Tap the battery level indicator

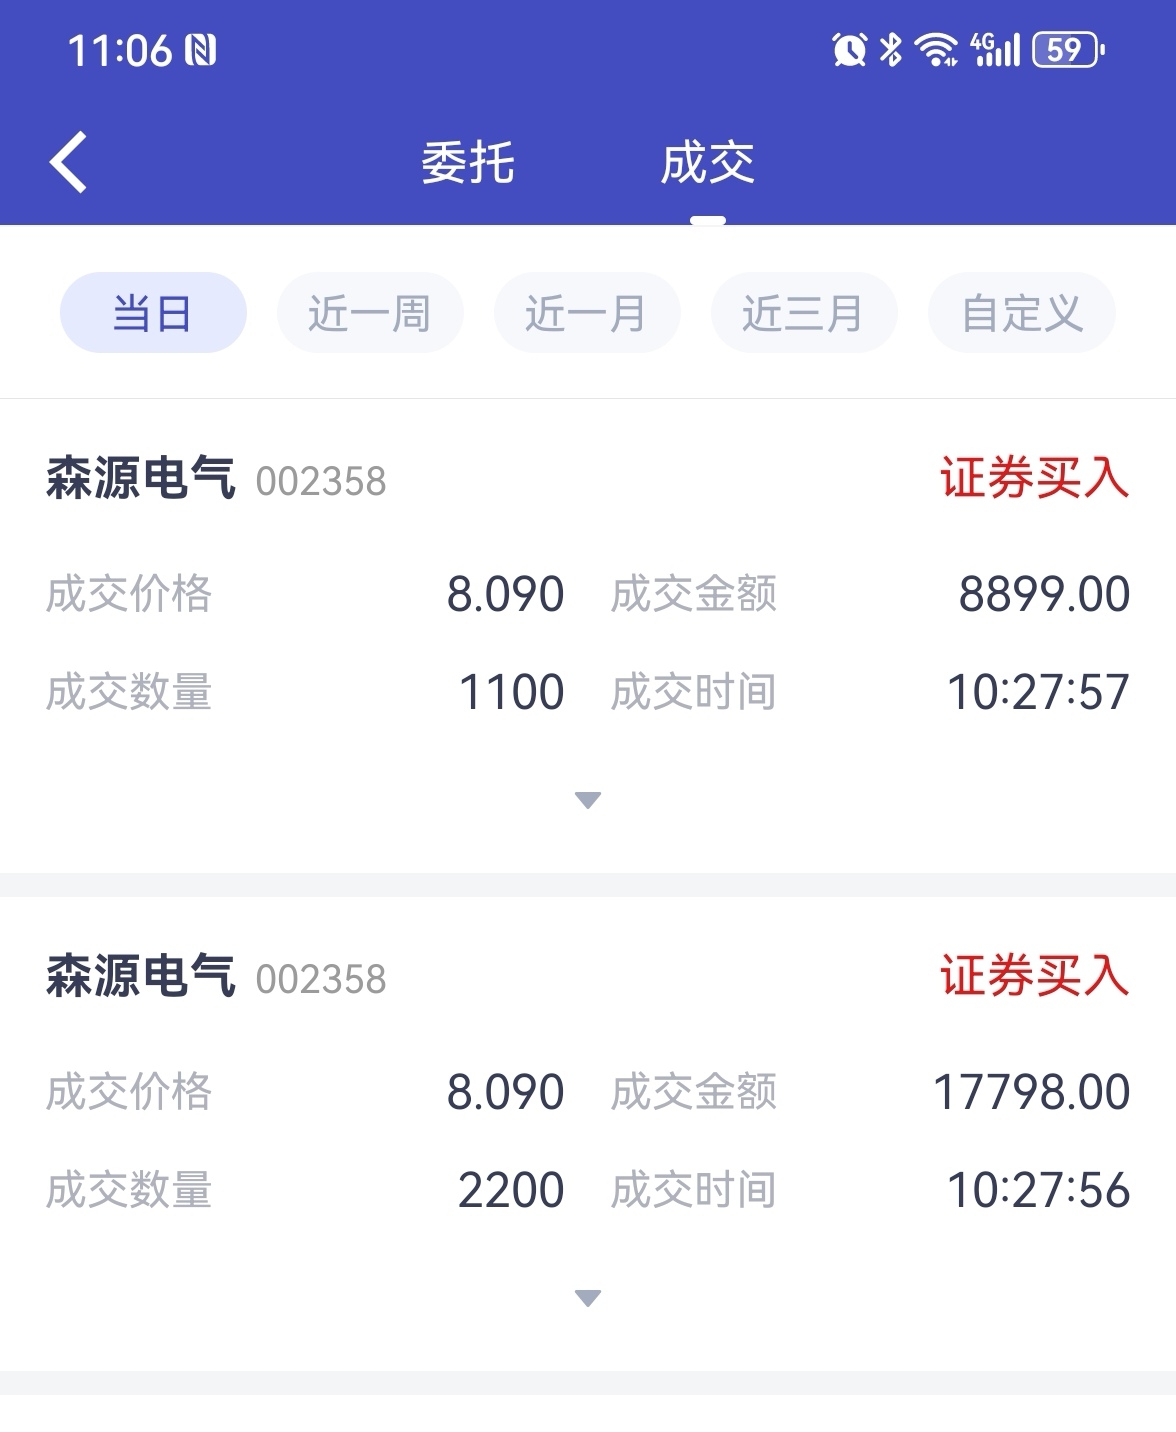[1067, 49]
